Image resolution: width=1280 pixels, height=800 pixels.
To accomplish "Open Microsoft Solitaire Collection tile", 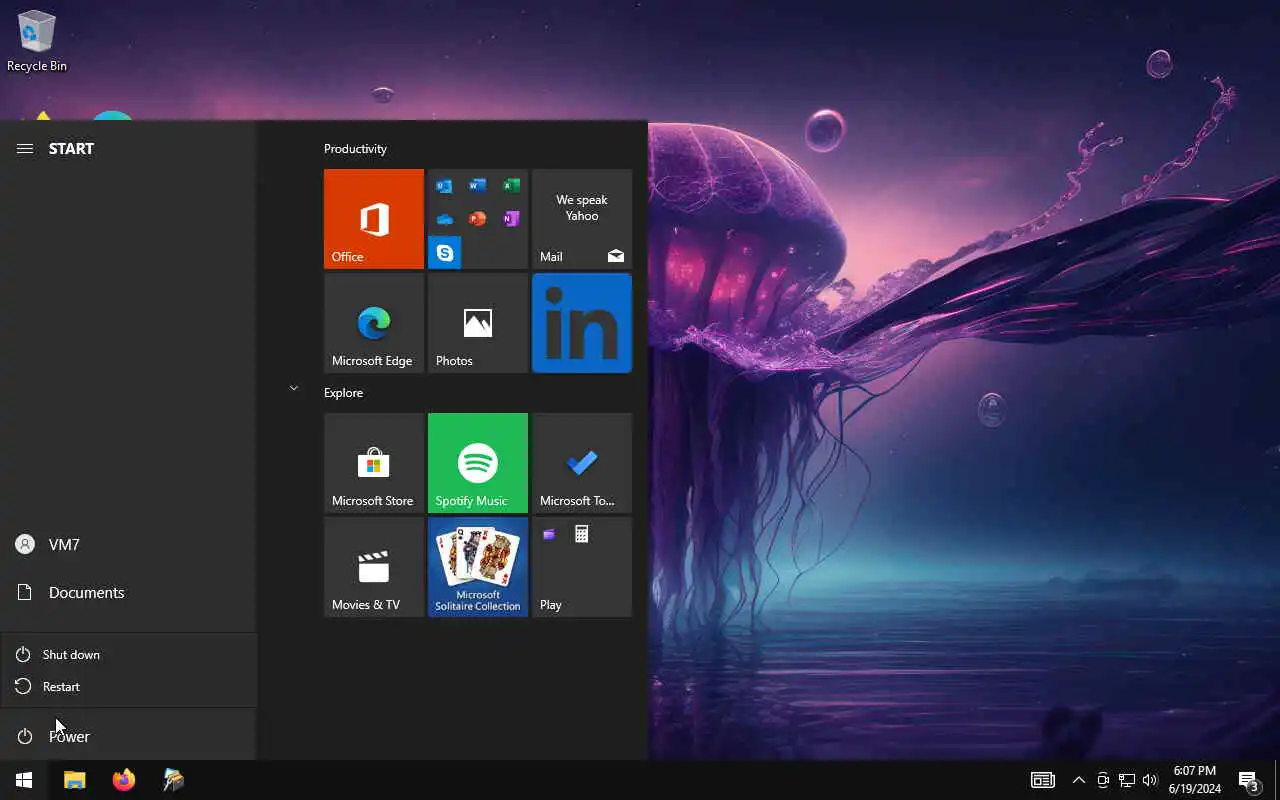I will (x=478, y=567).
